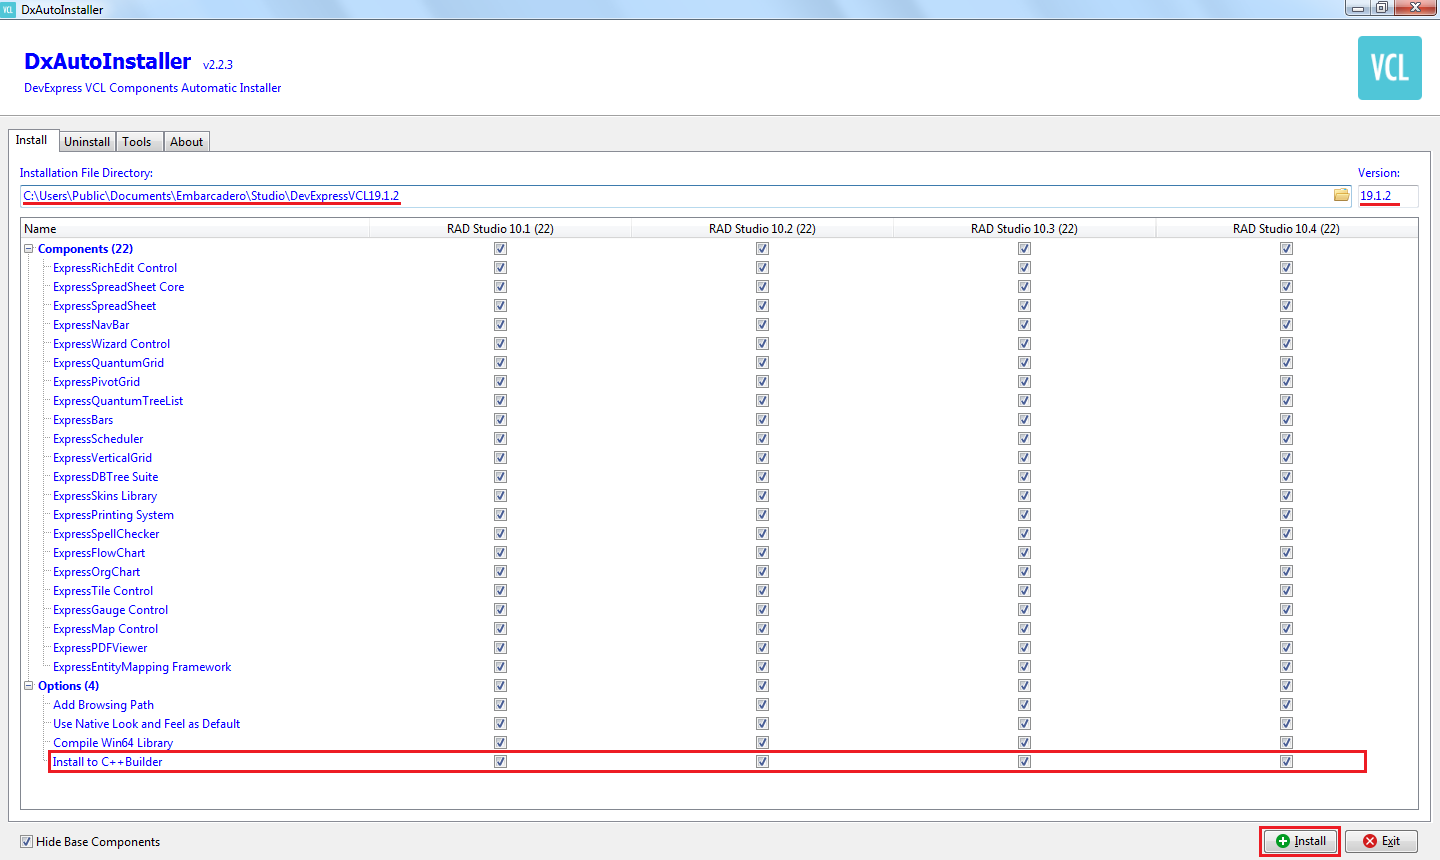Click the RAD Studio 10.3 (22) column header
Image resolution: width=1440 pixels, height=860 pixels.
[1024, 229]
